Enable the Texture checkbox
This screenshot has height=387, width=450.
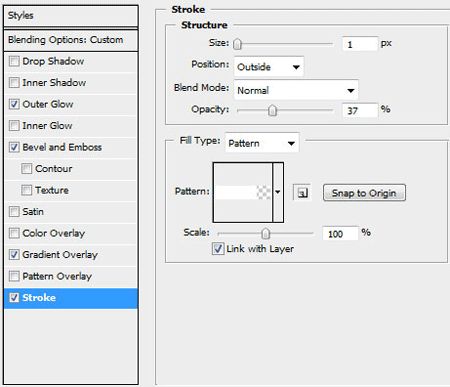pyautogui.click(x=27, y=190)
